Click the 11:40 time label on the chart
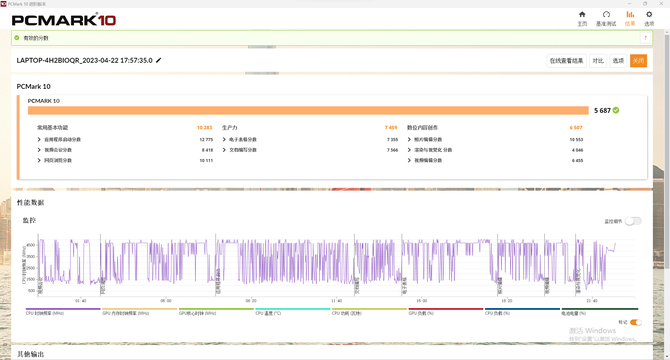 click(336, 301)
